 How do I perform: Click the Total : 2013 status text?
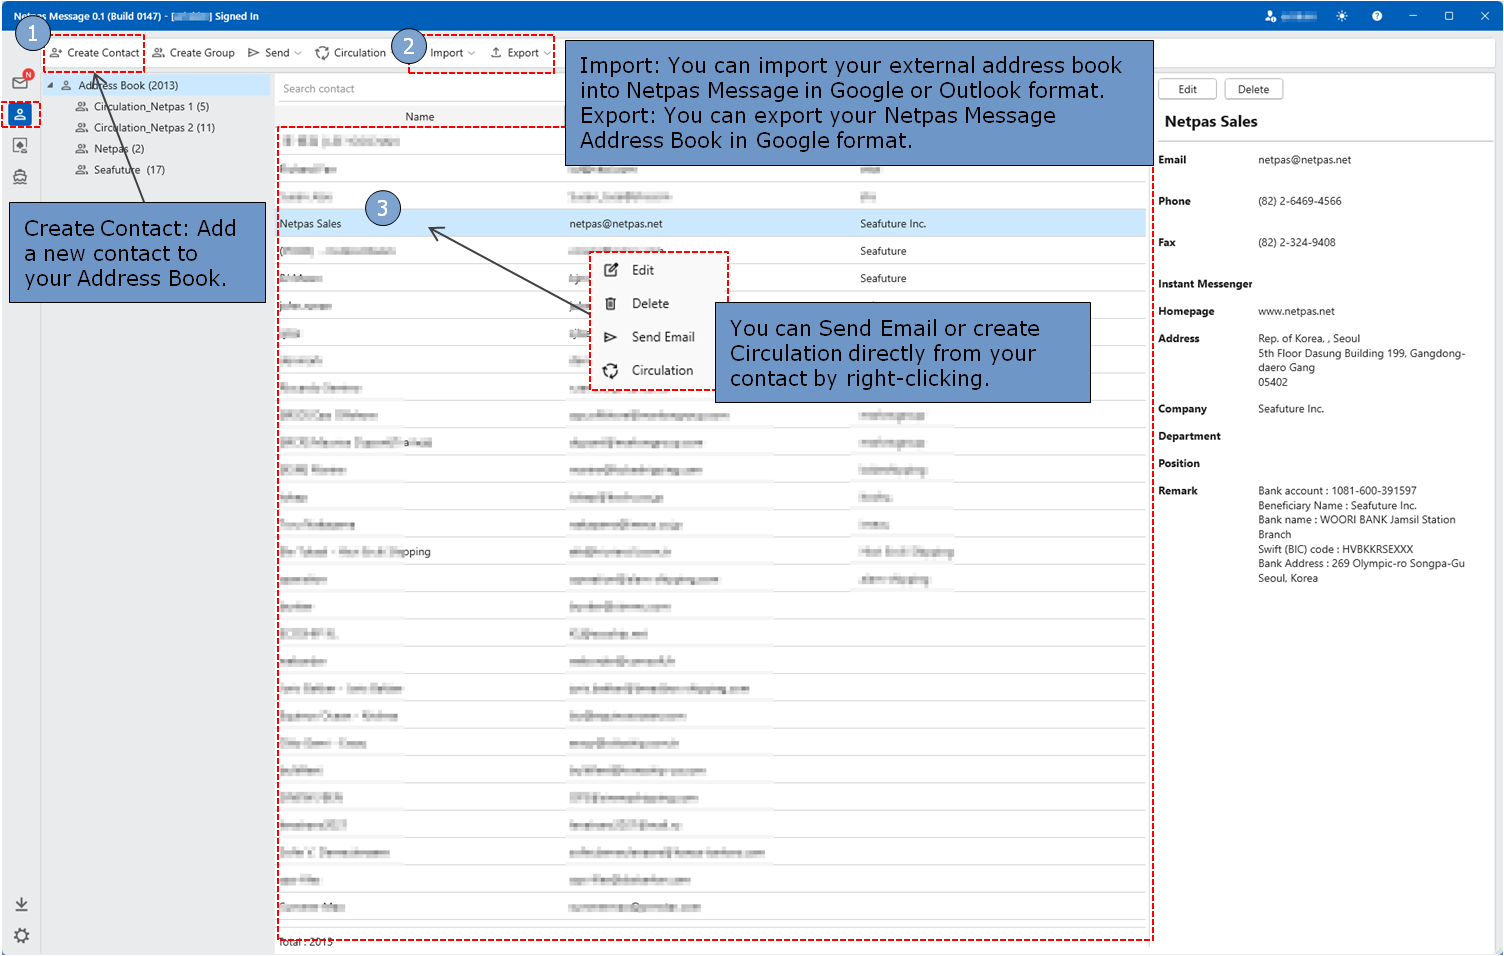(x=306, y=942)
